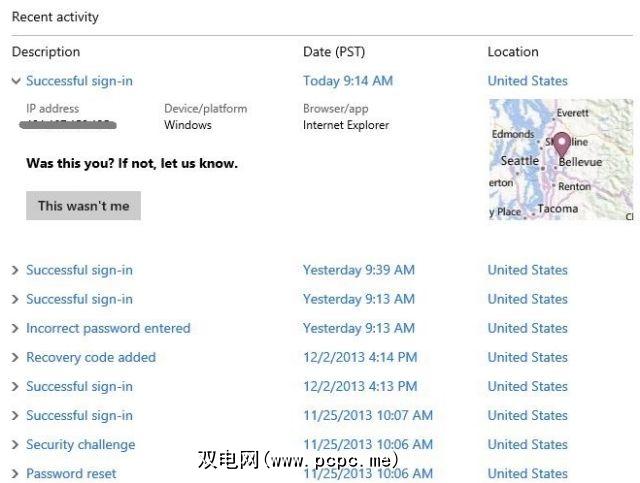Collapse the Today 9:14 AM sign-in chevron
This screenshot has height=483, width=640.
point(16,81)
